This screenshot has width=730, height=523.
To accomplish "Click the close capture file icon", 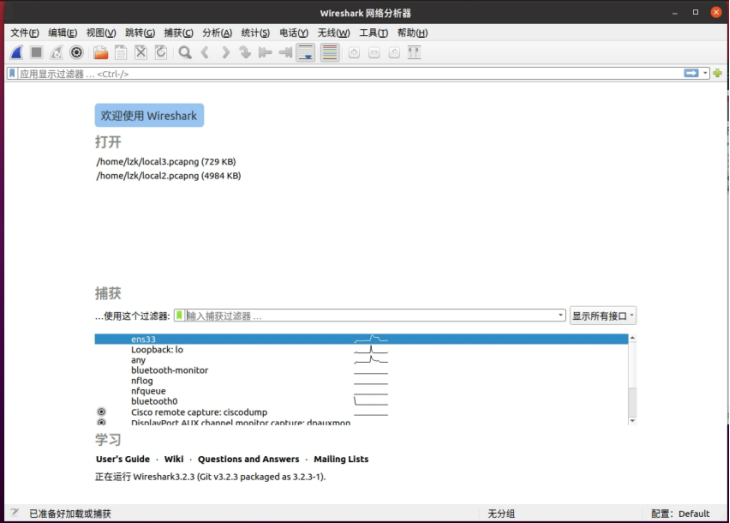I will click(141, 53).
